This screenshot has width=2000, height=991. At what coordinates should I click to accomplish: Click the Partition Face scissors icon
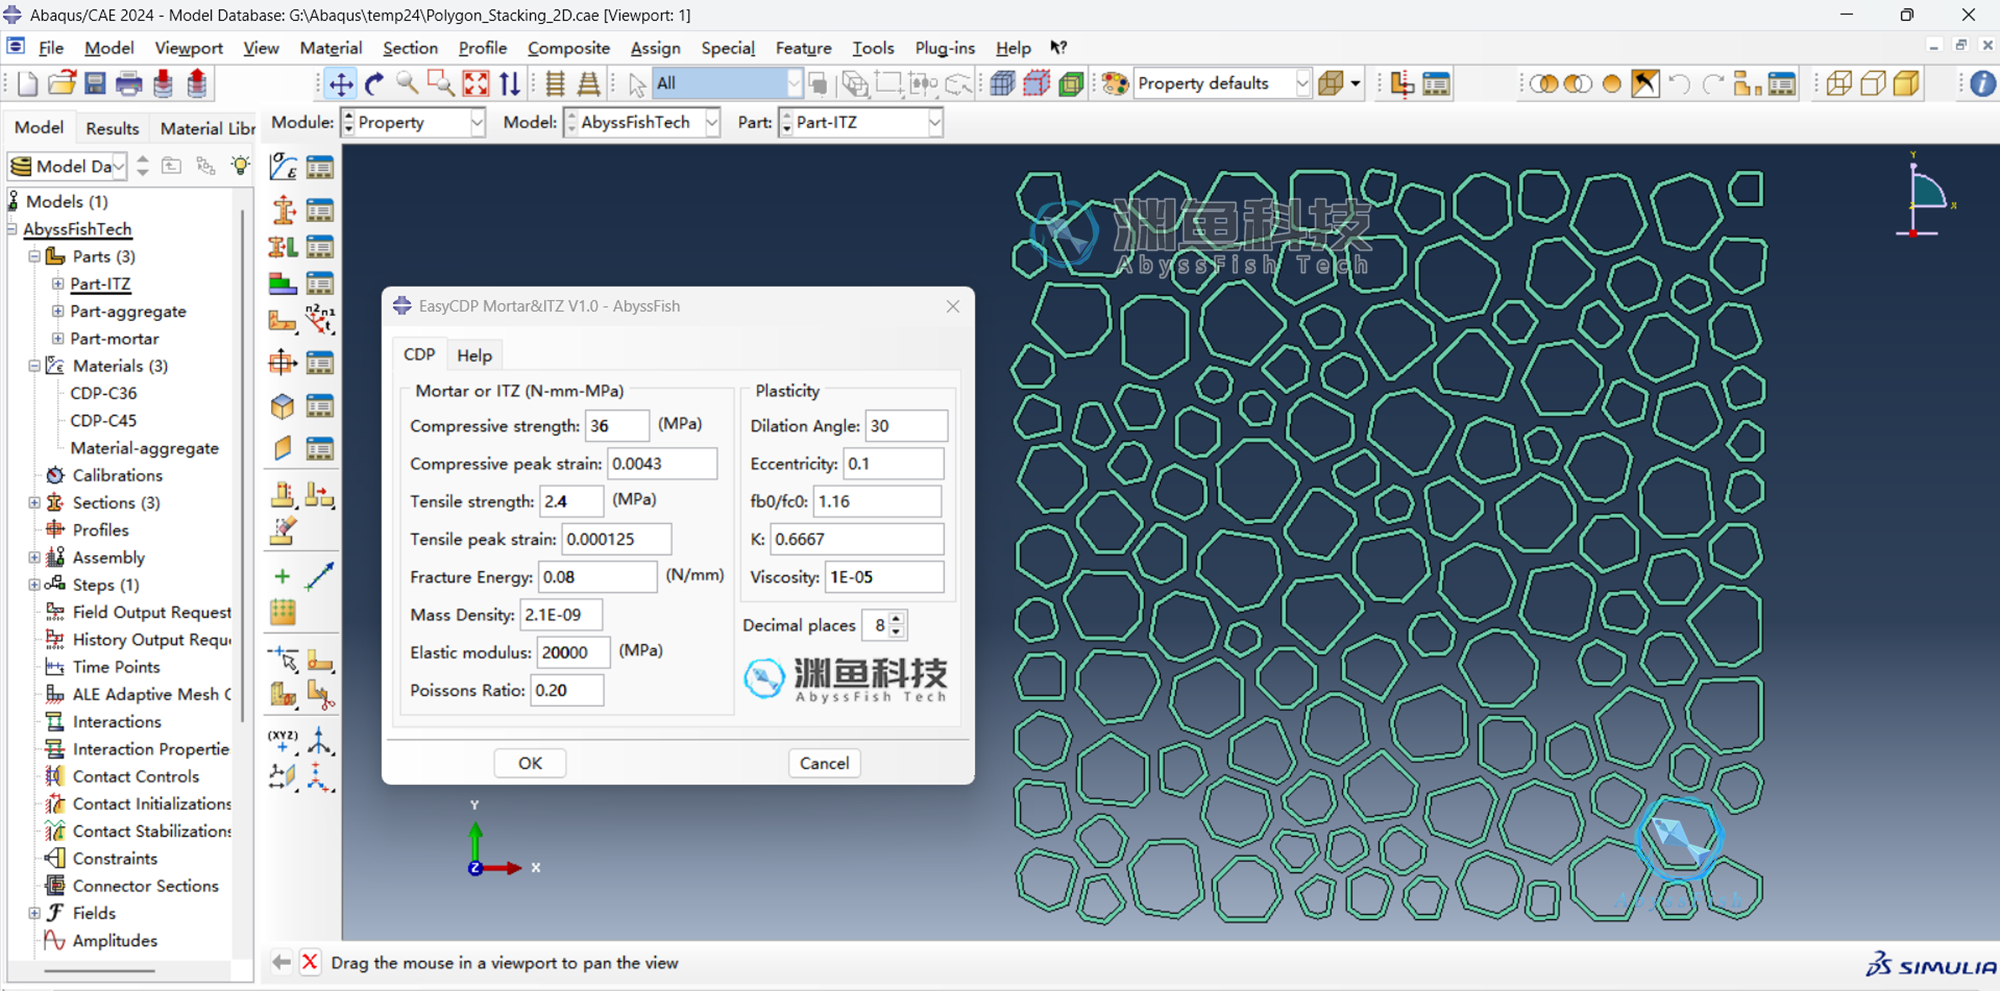point(320,694)
